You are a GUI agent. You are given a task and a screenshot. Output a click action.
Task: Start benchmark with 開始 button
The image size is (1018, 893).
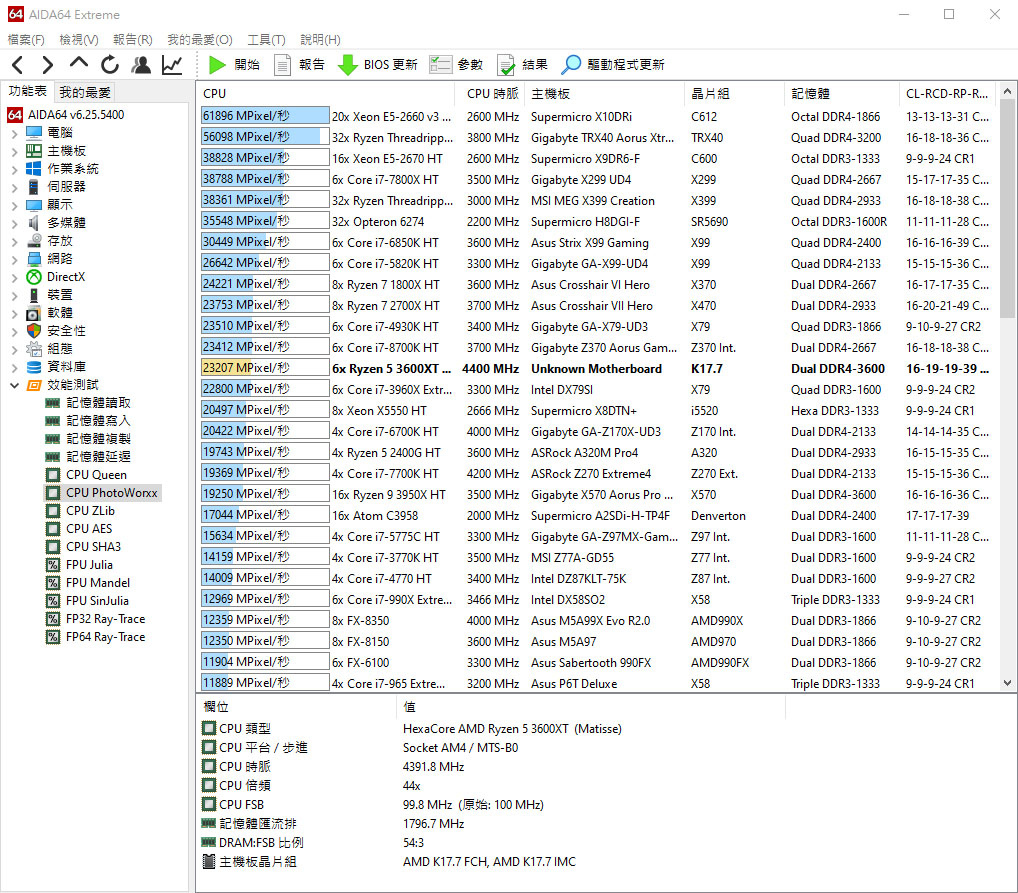click(x=234, y=65)
